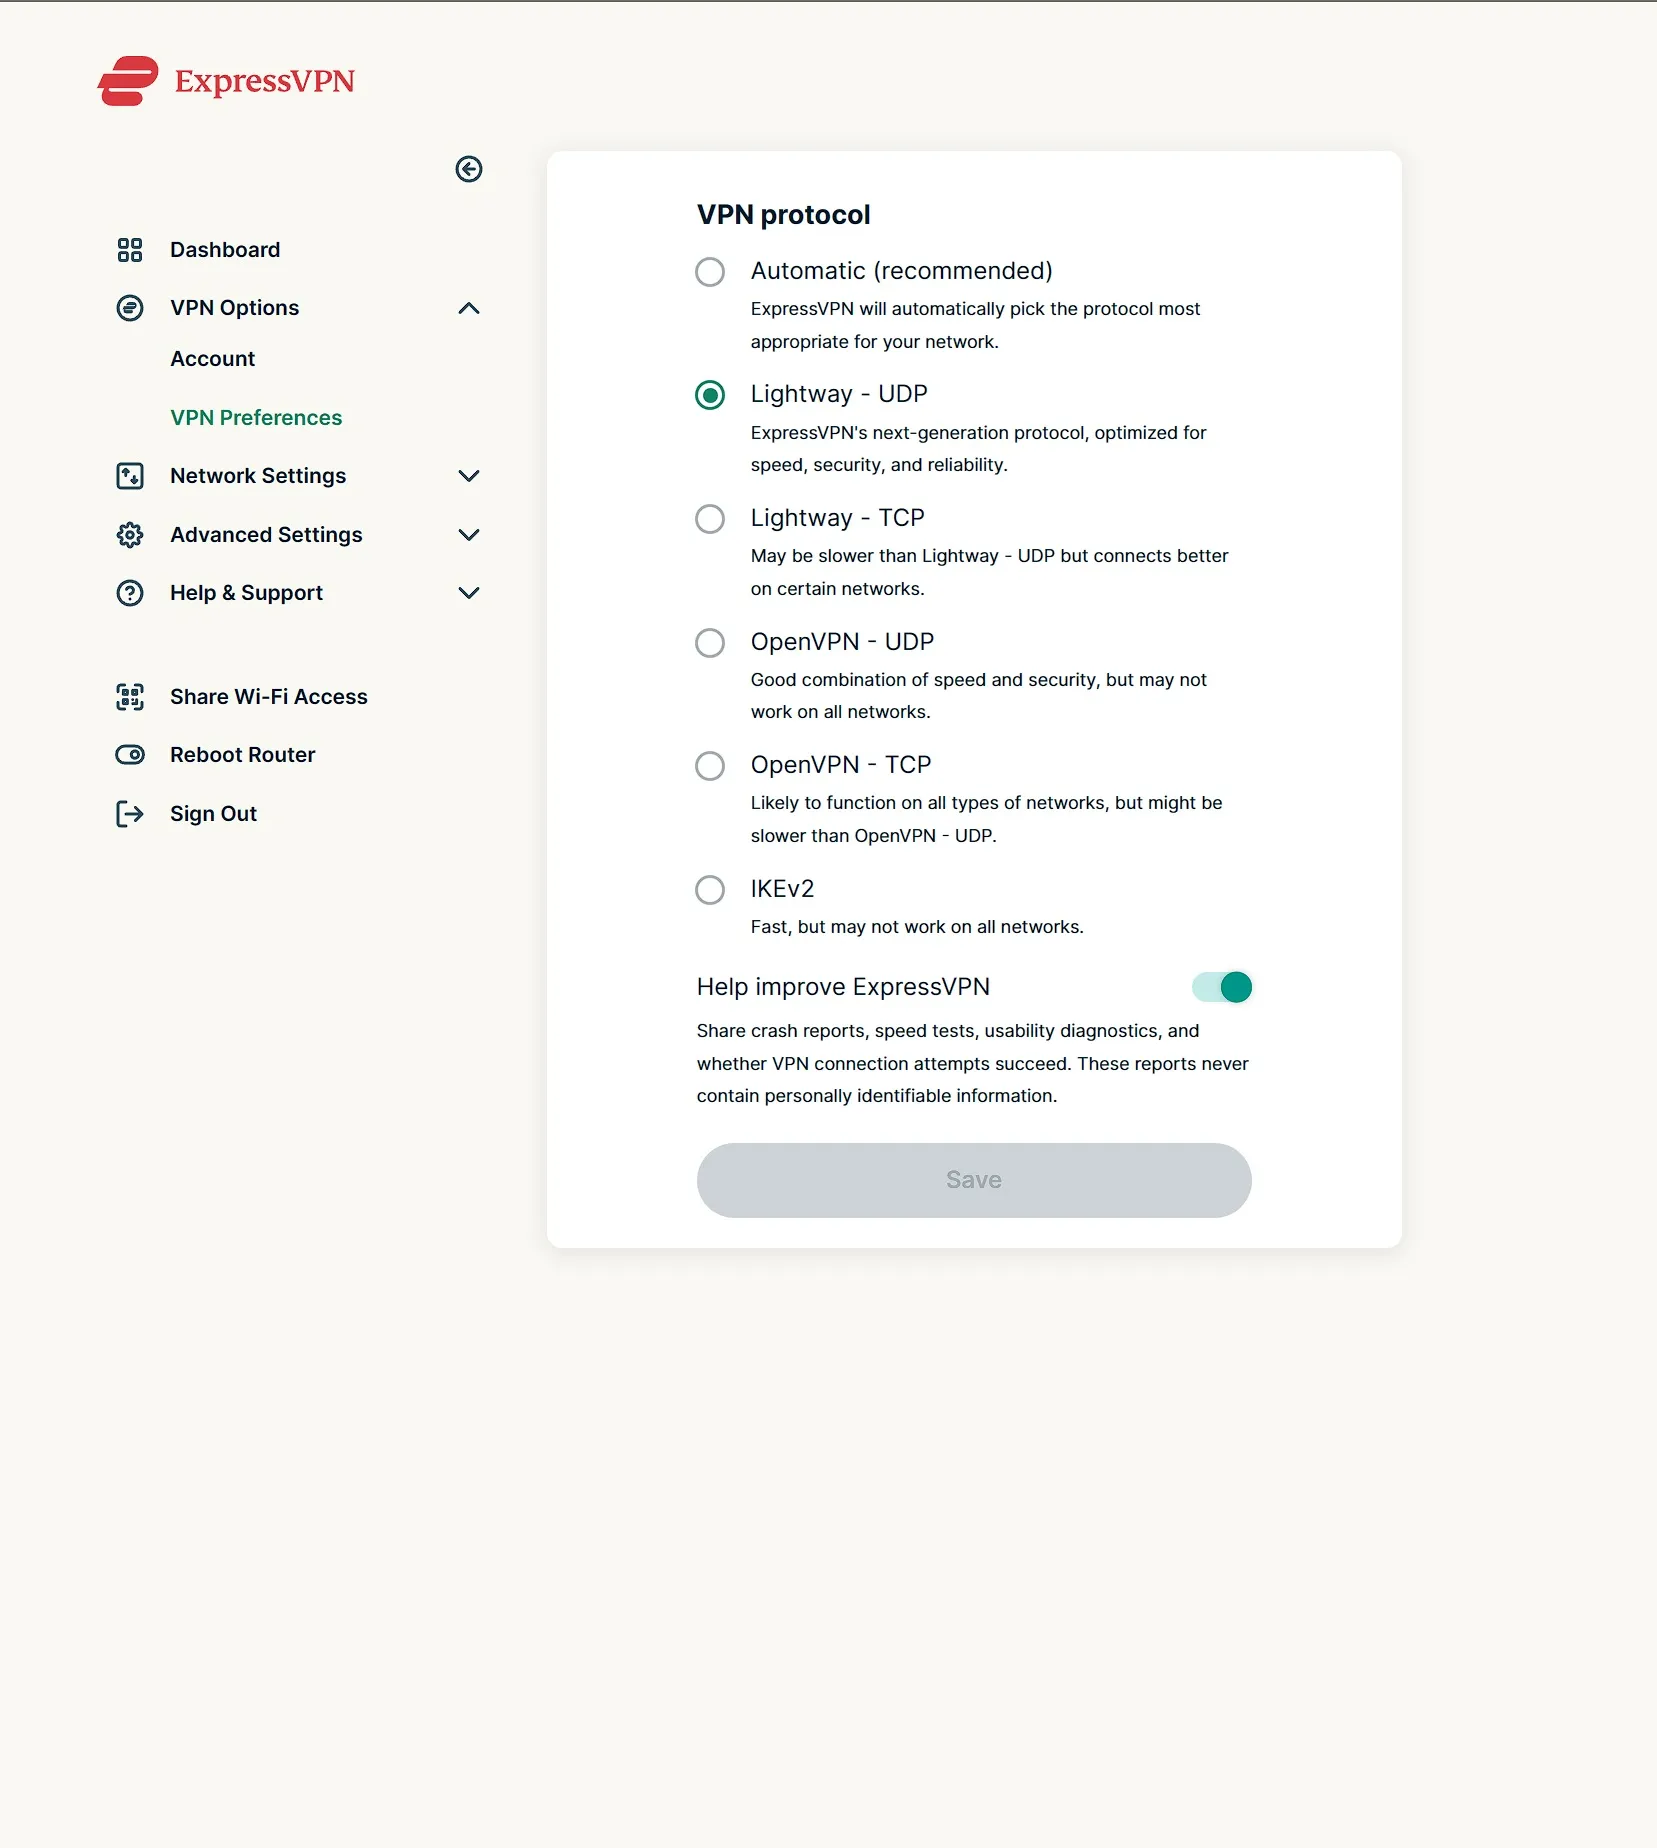Click the Advanced Settings gear icon
The height and width of the screenshot is (1848, 1657).
pos(130,535)
